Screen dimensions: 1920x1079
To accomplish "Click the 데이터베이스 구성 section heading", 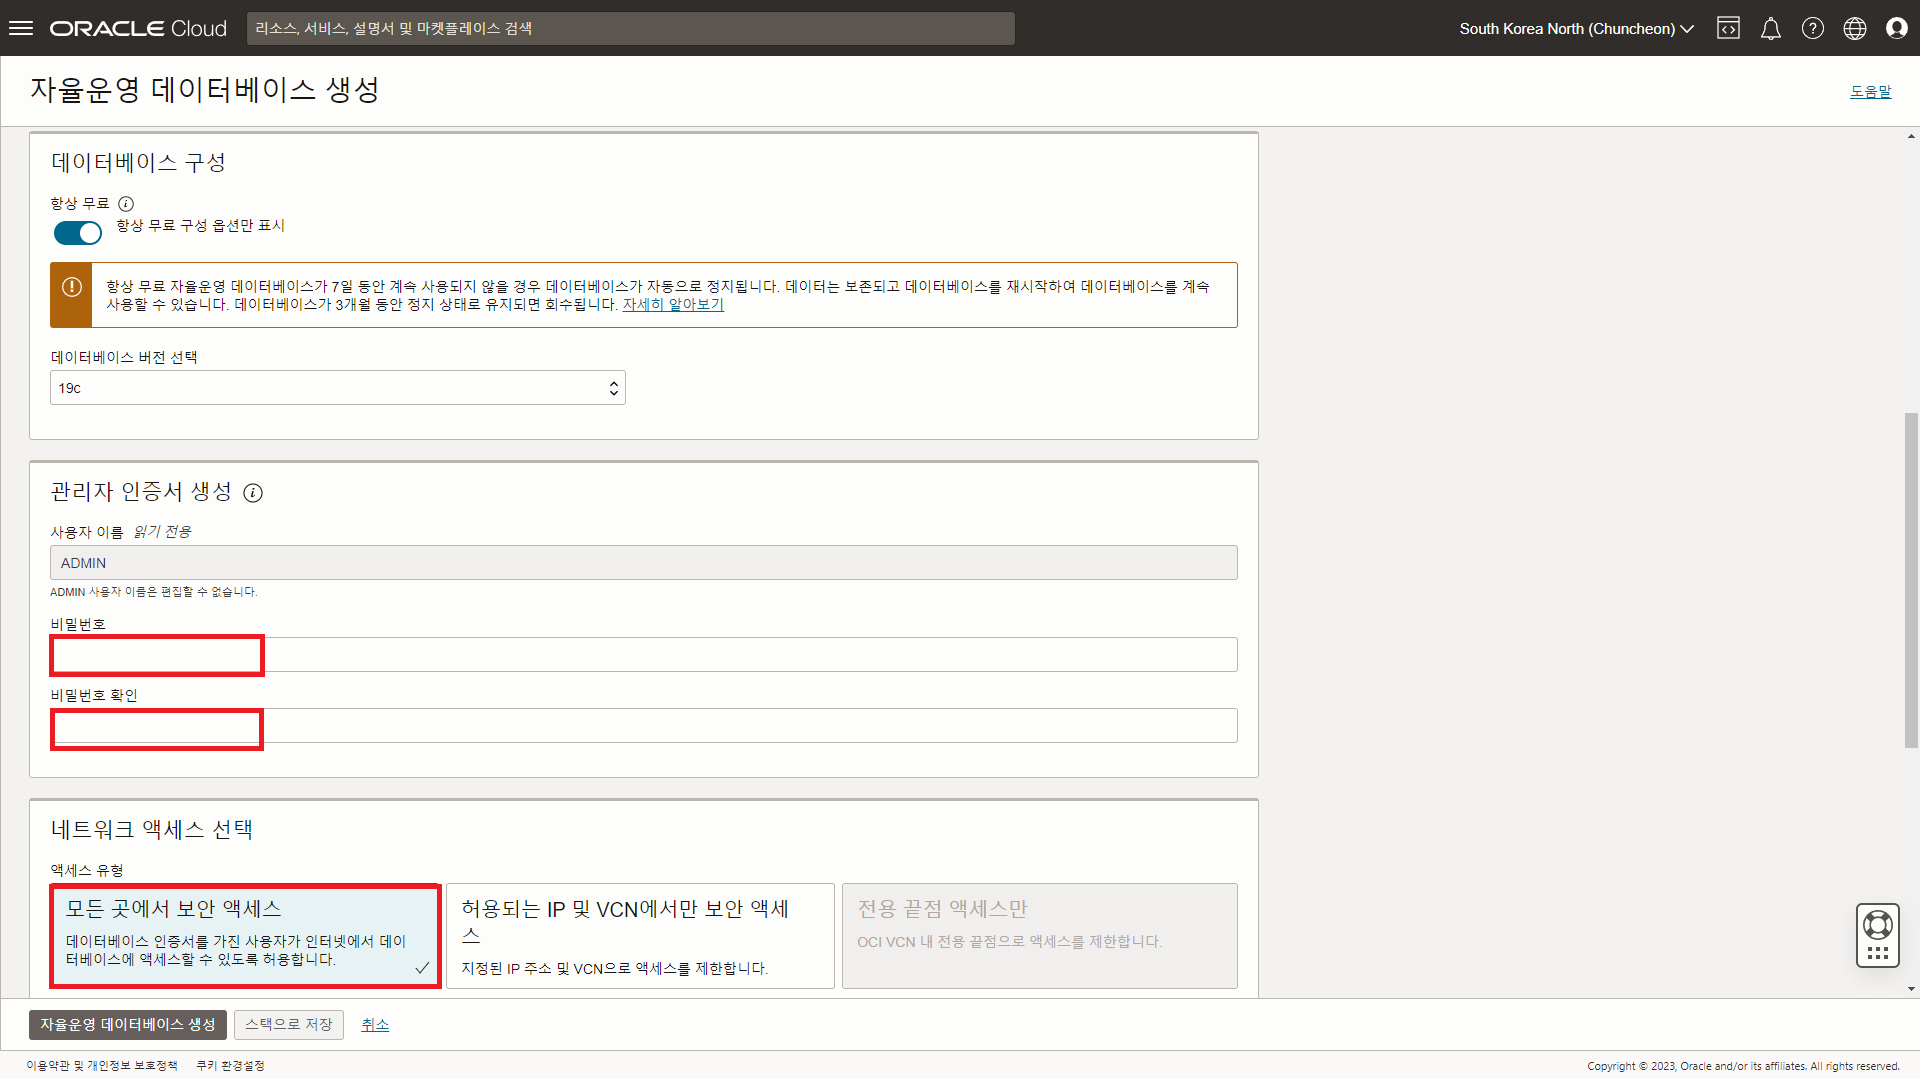I will click(138, 163).
